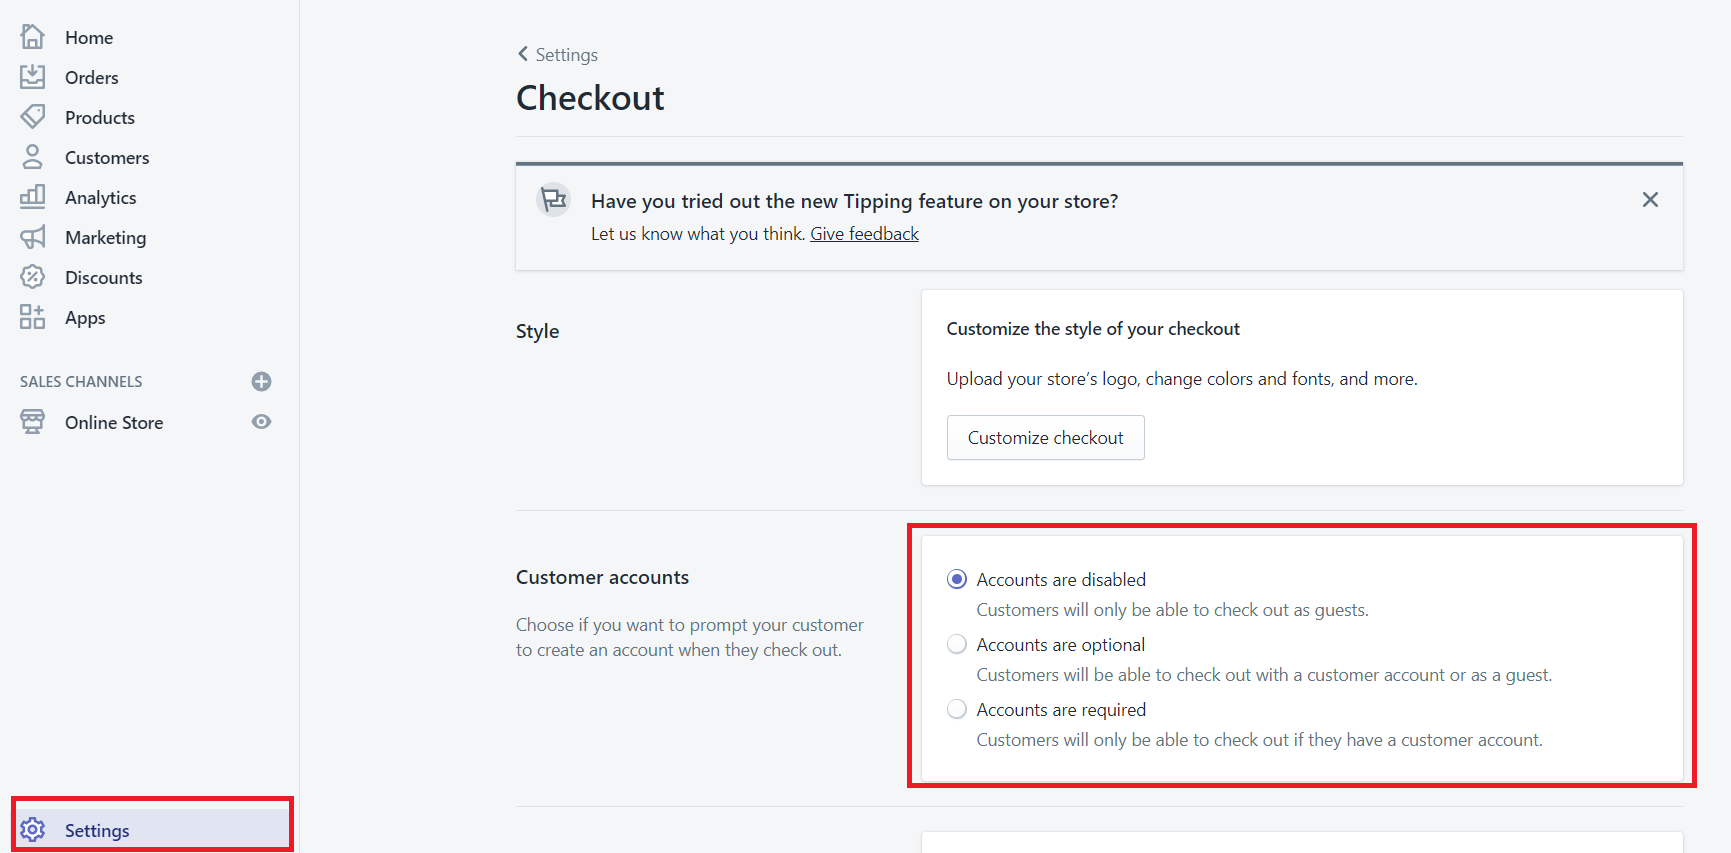Open Orders via its inbox icon
1731x853 pixels.
[33, 77]
